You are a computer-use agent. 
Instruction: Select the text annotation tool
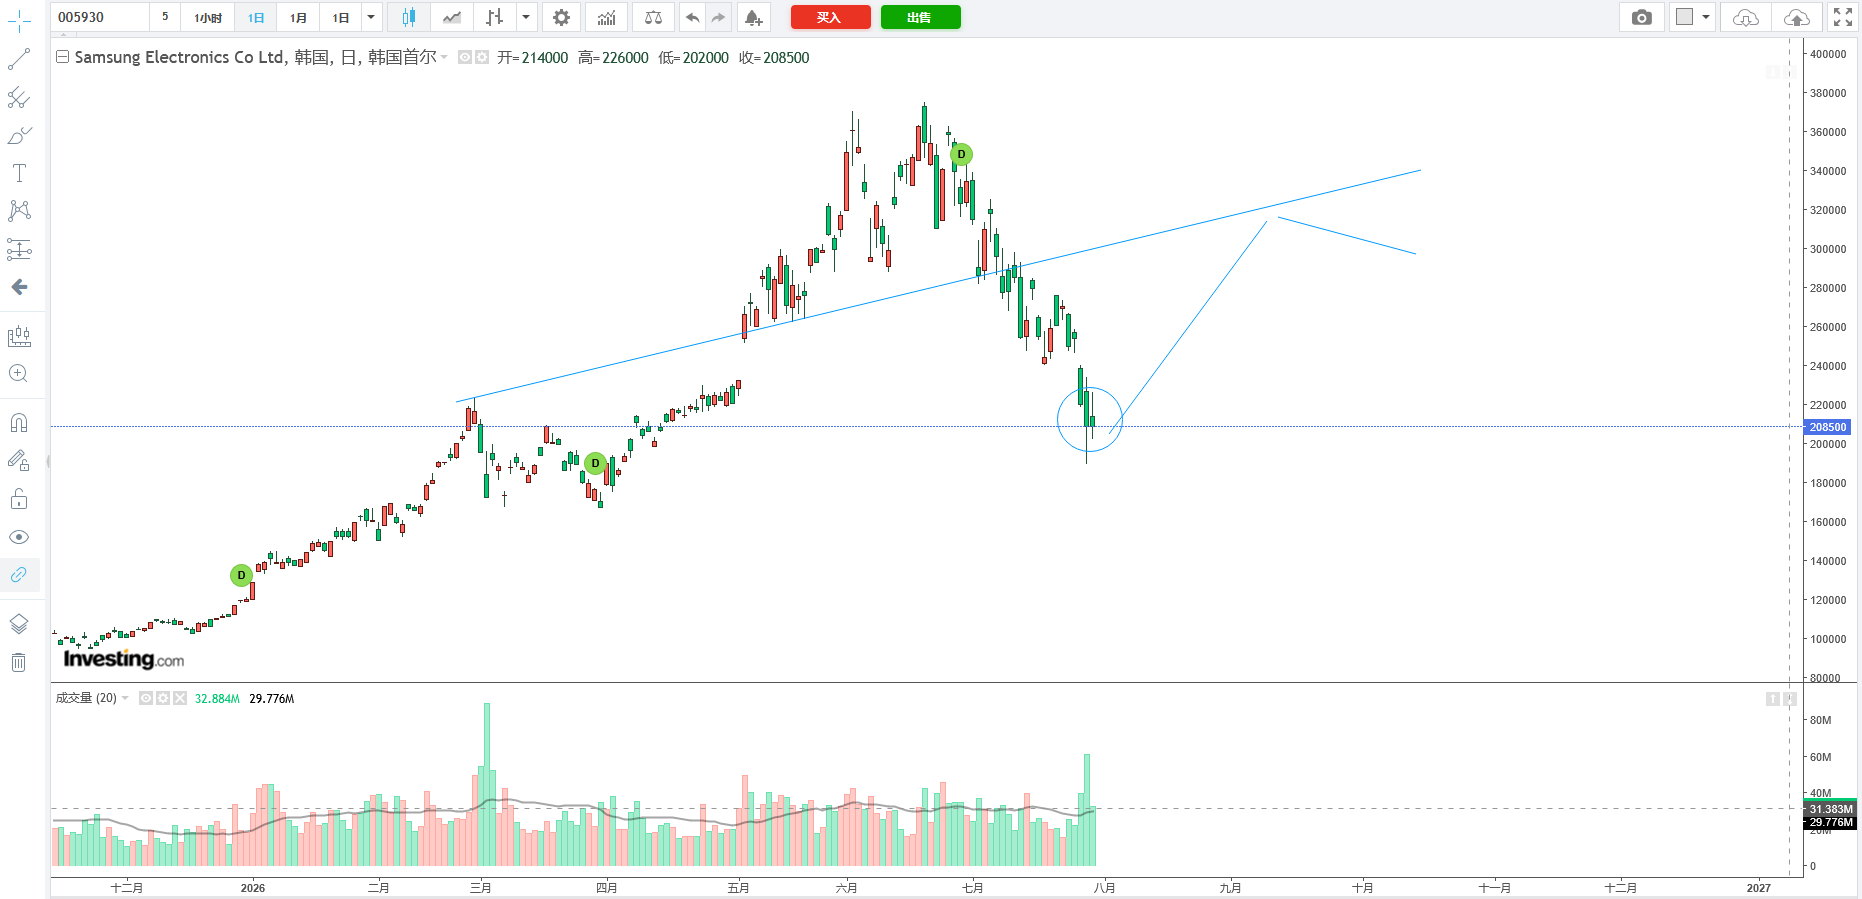[x=19, y=173]
